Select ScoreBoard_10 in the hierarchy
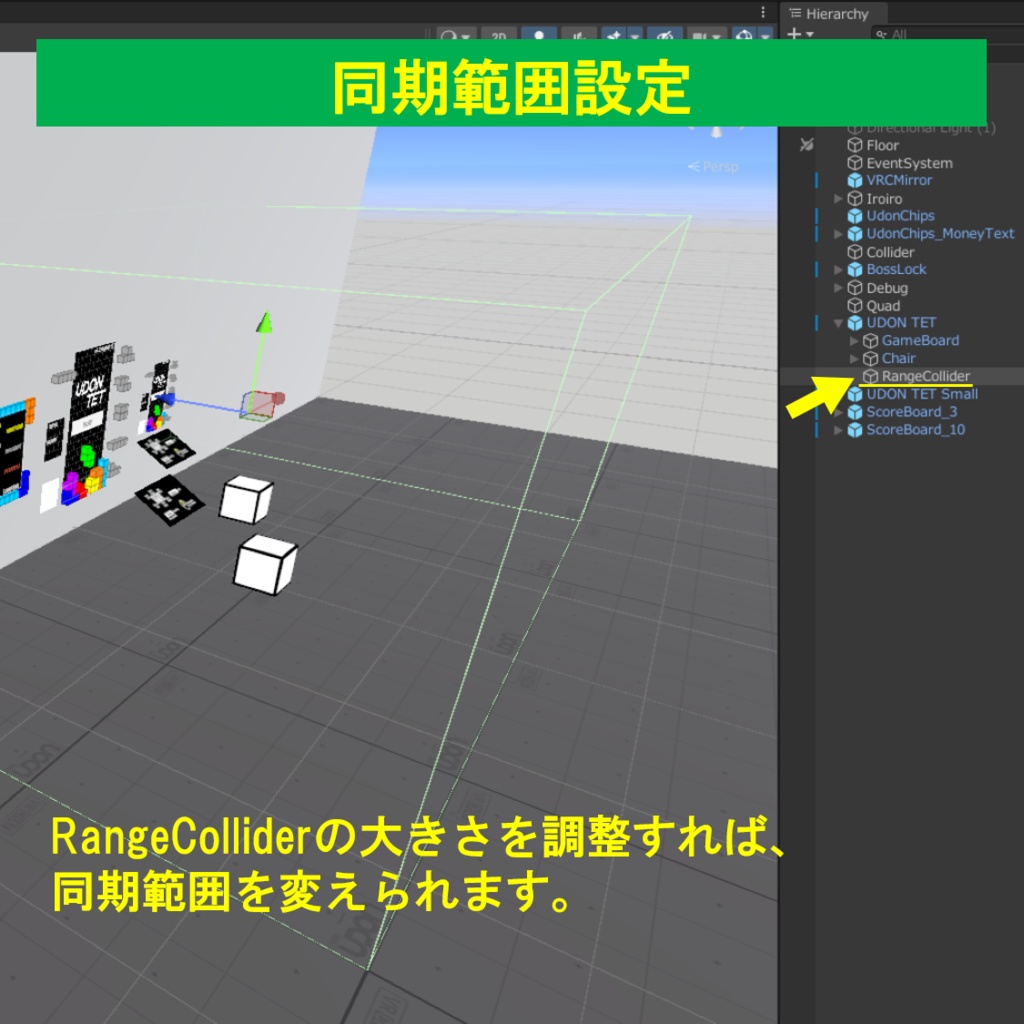Screen dimensions: 1024x1024 pos(915,429)
